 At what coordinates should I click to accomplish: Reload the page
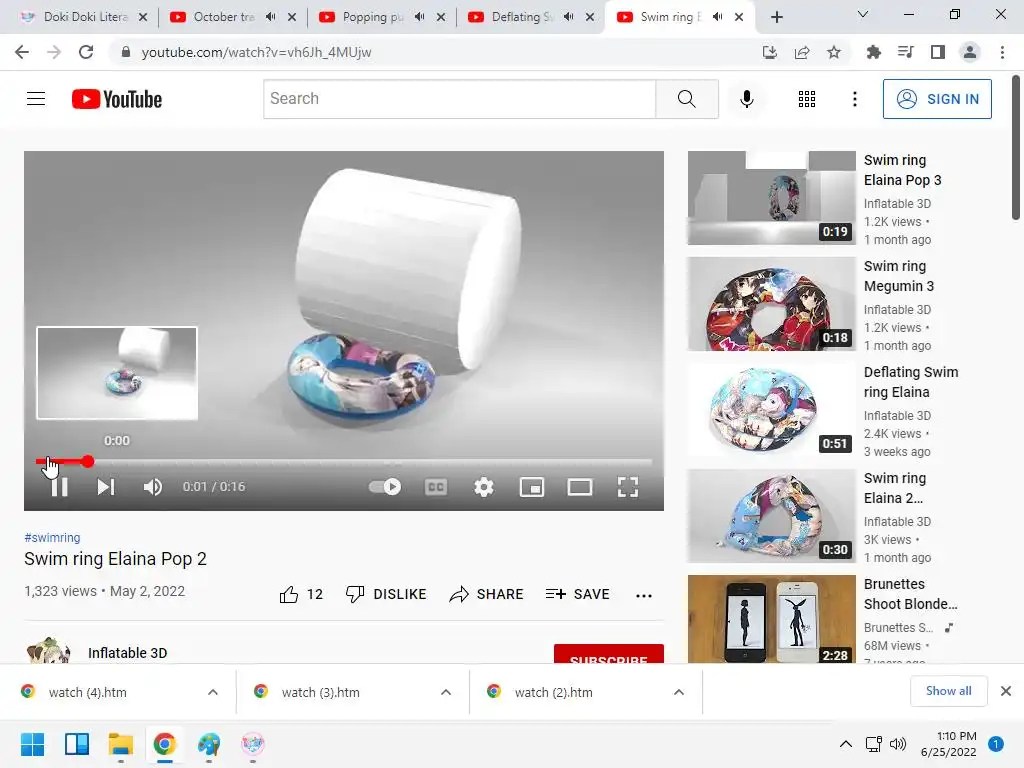(86, 52)
